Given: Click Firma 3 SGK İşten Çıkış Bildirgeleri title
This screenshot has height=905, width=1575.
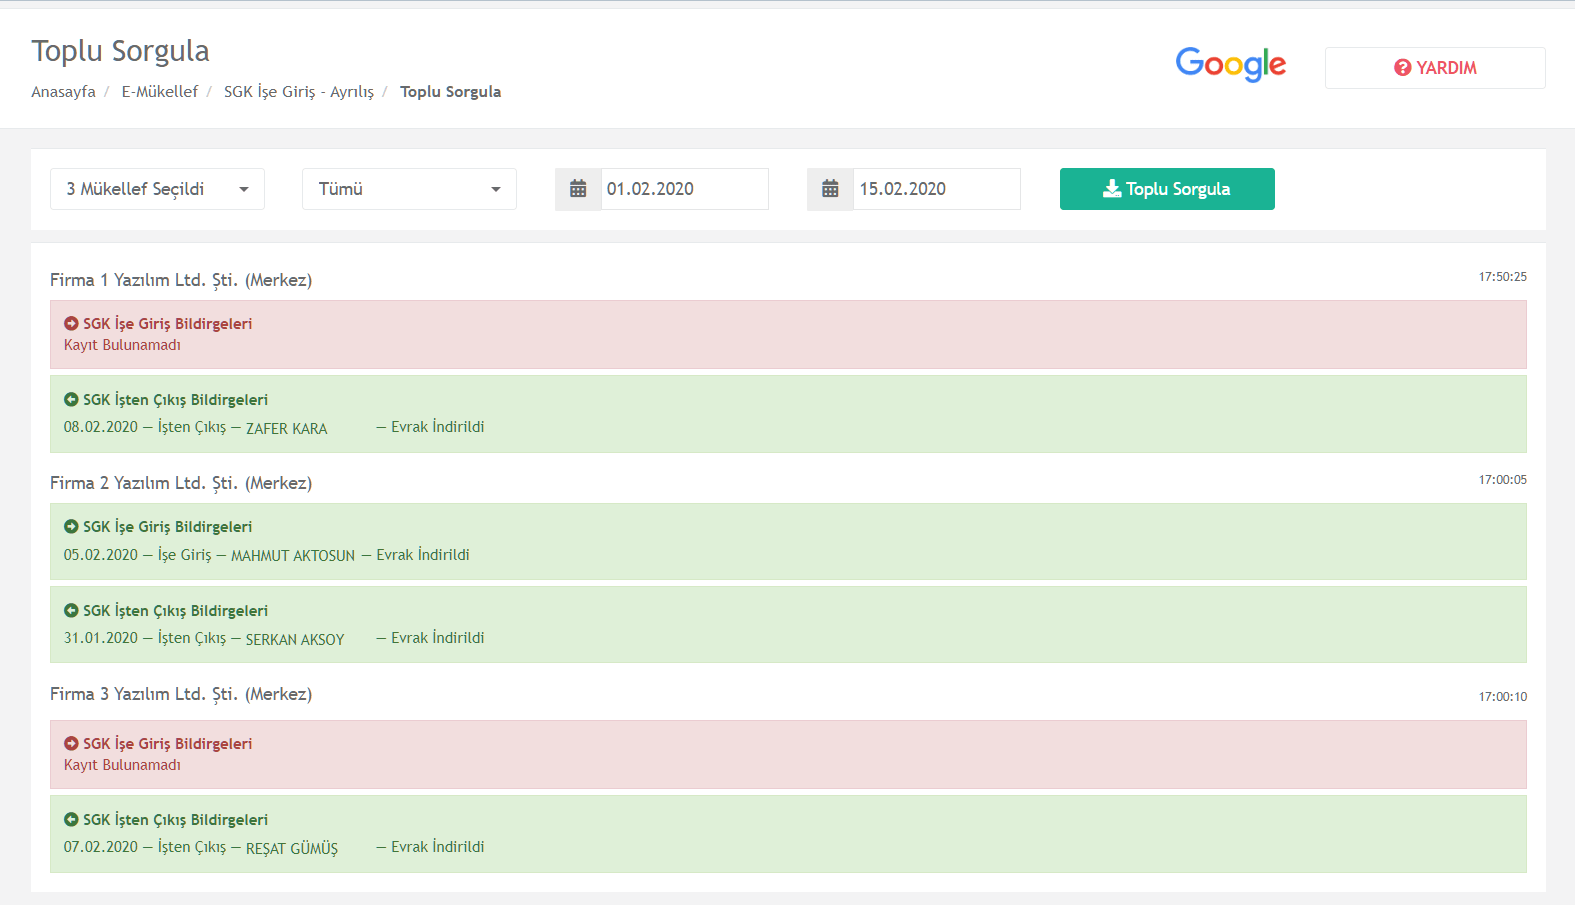Looking at the screenshot, I should [x=175, y=820].
